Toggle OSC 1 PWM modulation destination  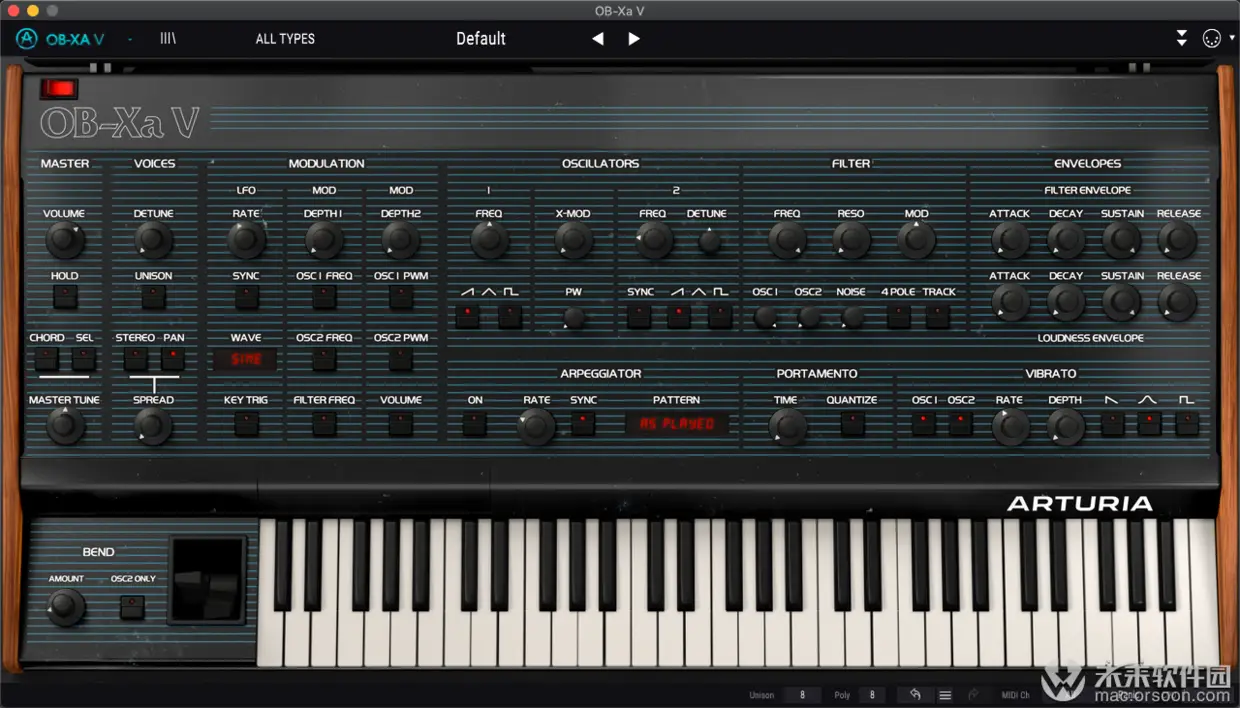pyautogui.click(x=401, y=297)
